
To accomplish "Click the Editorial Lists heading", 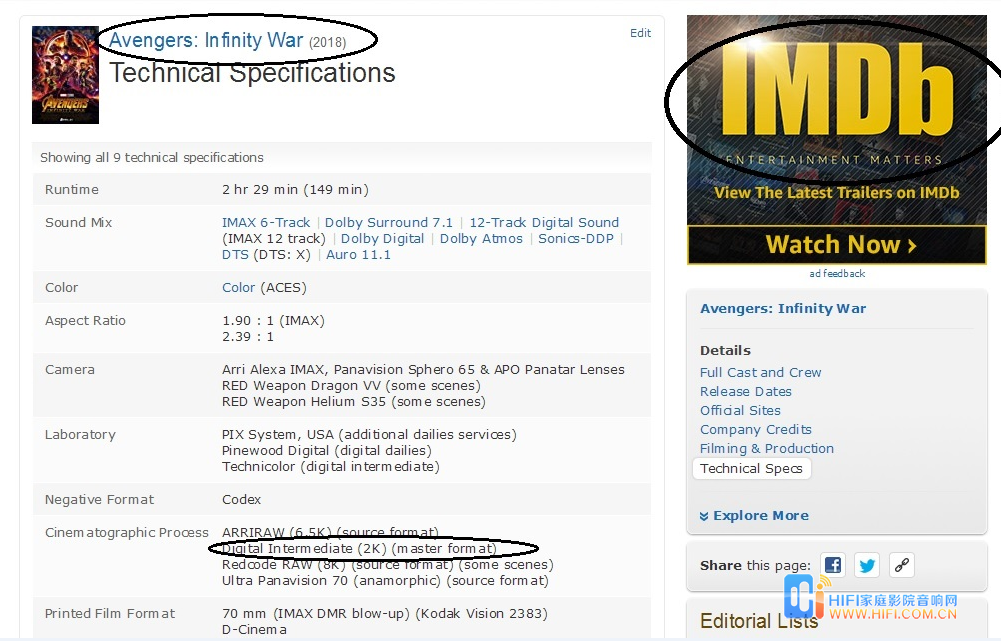I will coord(758,621).
